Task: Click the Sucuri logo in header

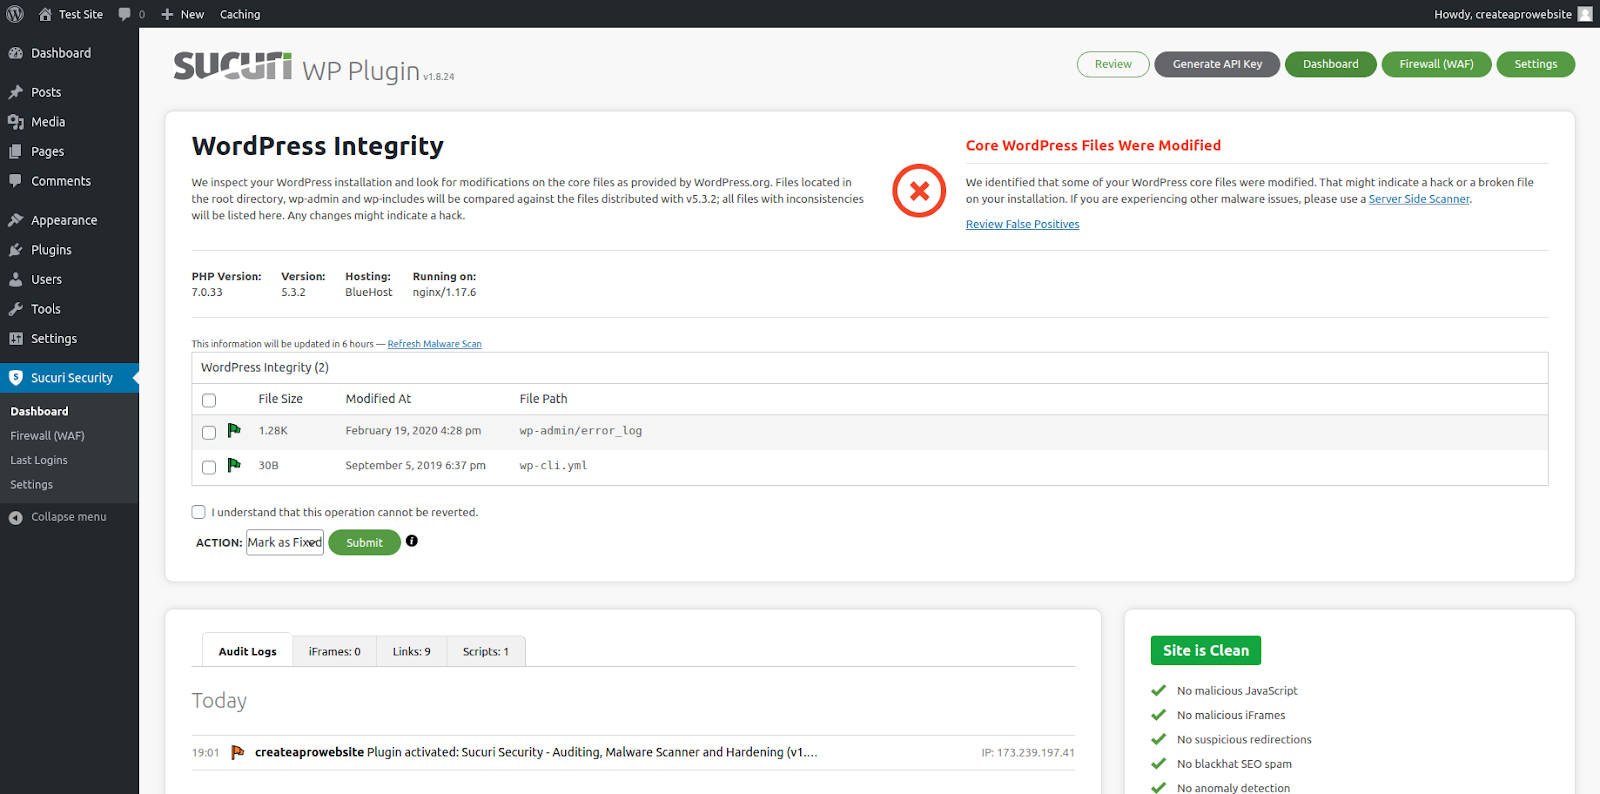Action: [233, 66]
